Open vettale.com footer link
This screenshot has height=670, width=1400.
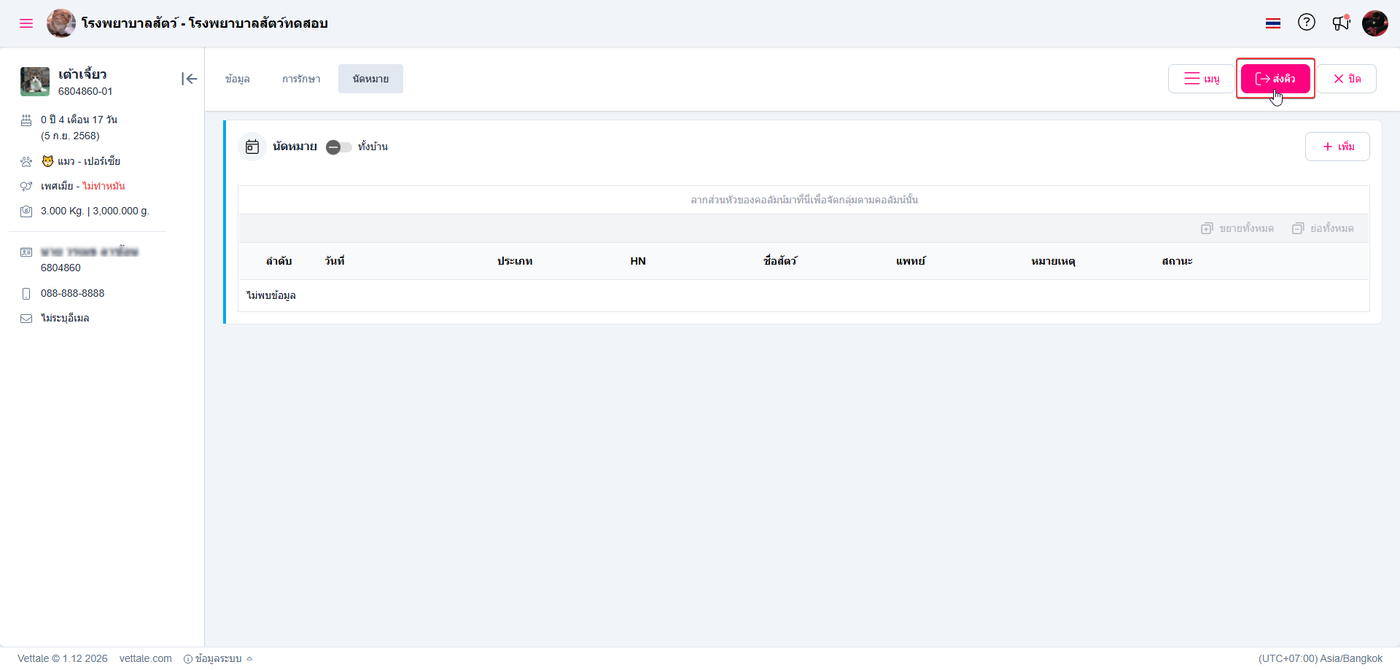point(146,659)
